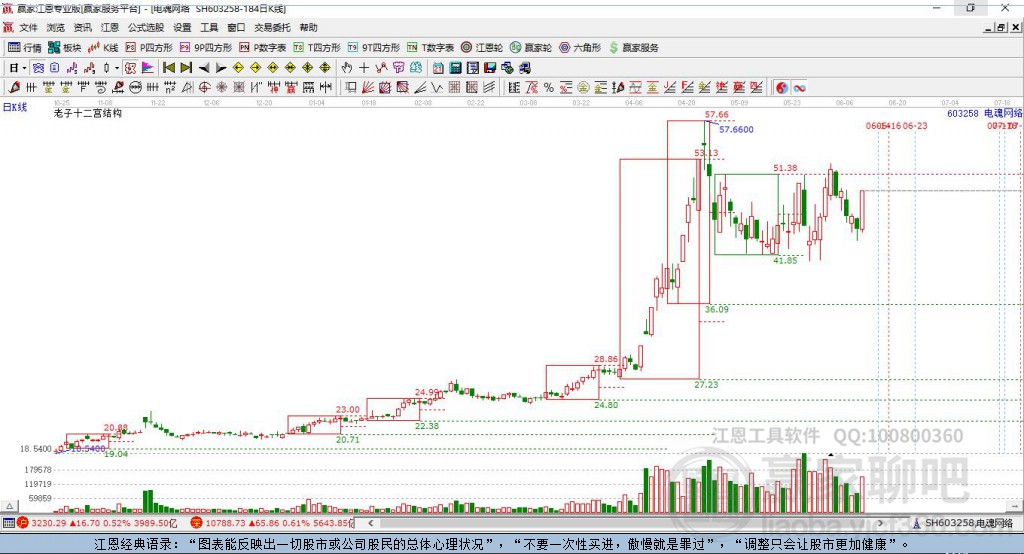
Task: Open the 设置 menu
Action: point(182,27)
